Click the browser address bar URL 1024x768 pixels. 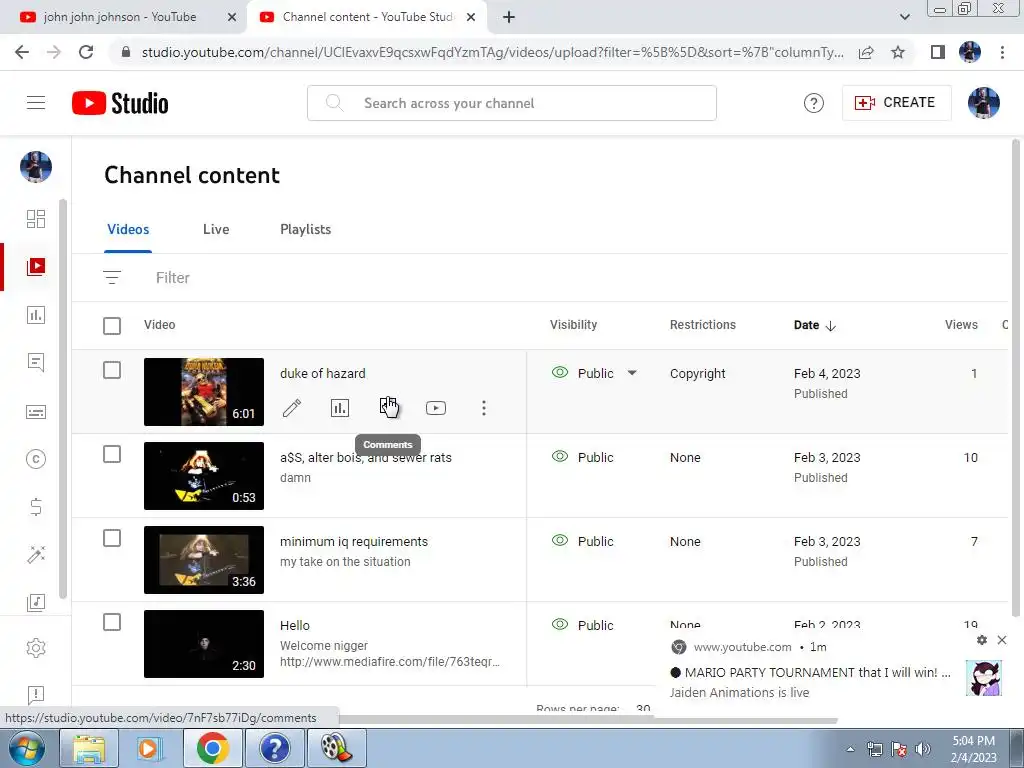tap(492, 52)
